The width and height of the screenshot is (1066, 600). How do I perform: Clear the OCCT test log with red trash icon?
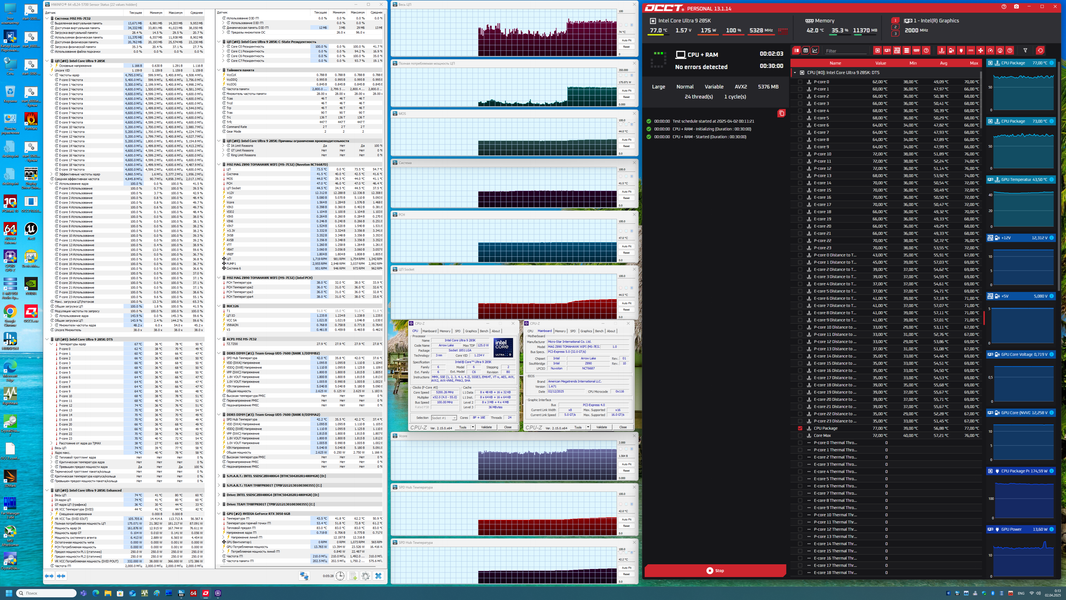[x=781, y=113]
